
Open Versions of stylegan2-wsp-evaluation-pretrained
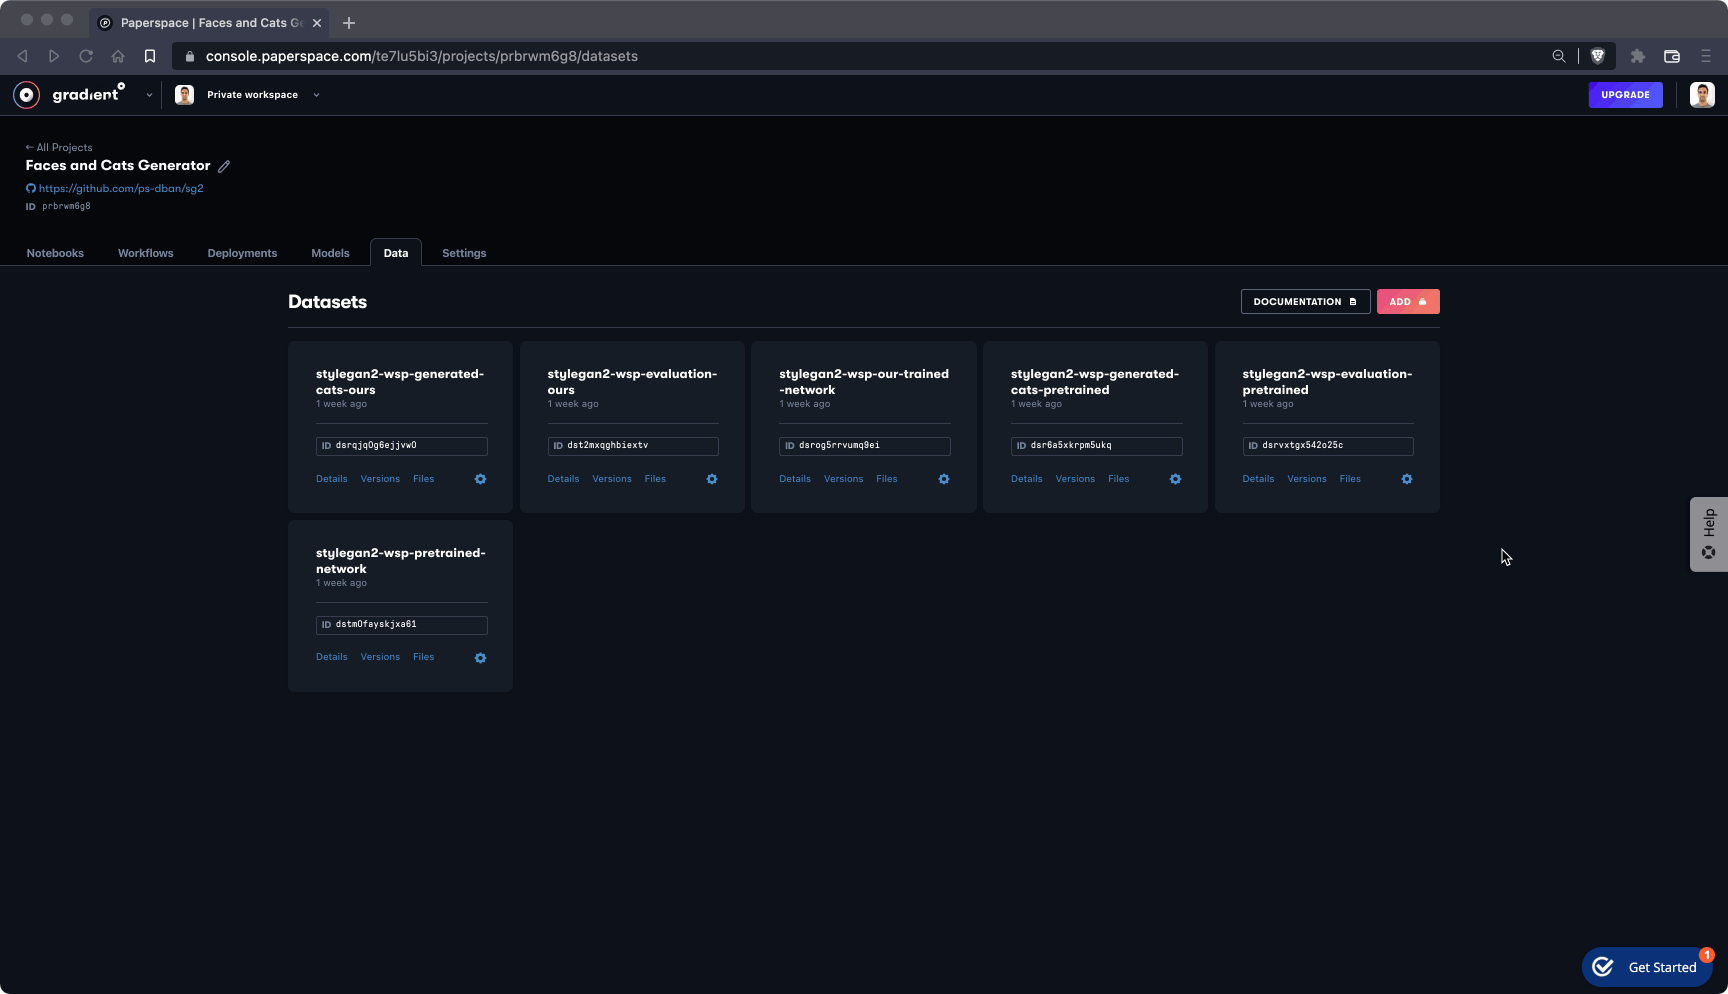(1307, 479)
